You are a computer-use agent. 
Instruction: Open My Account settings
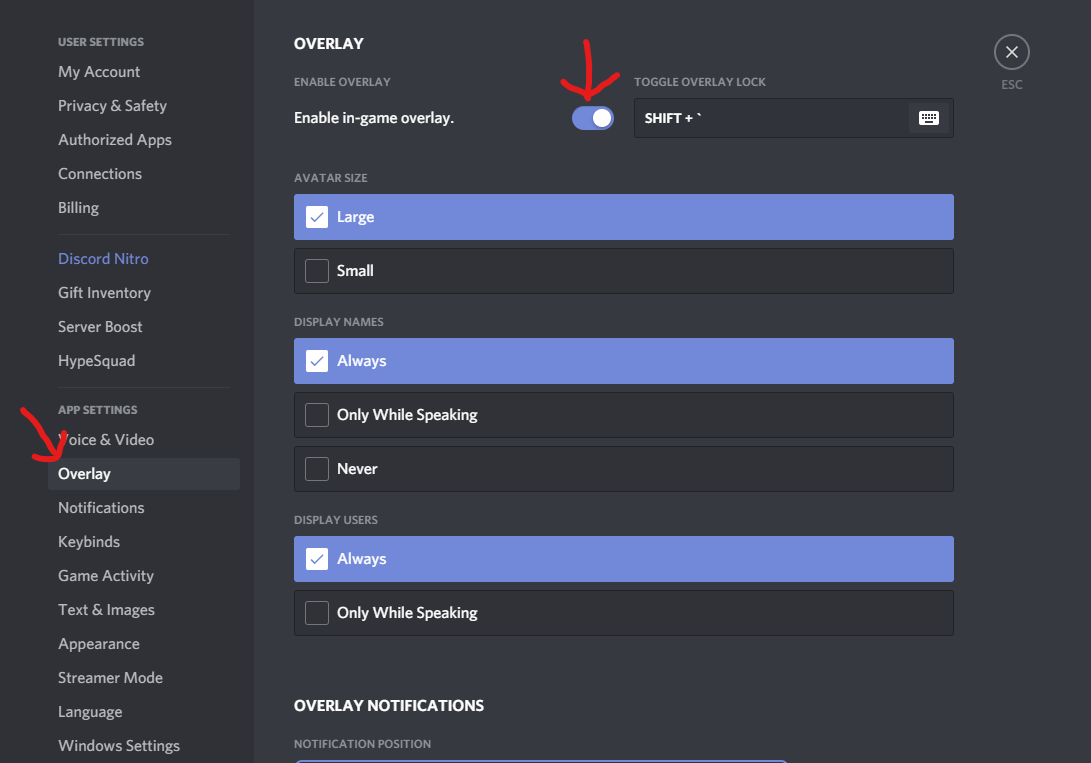click(99, 72)
